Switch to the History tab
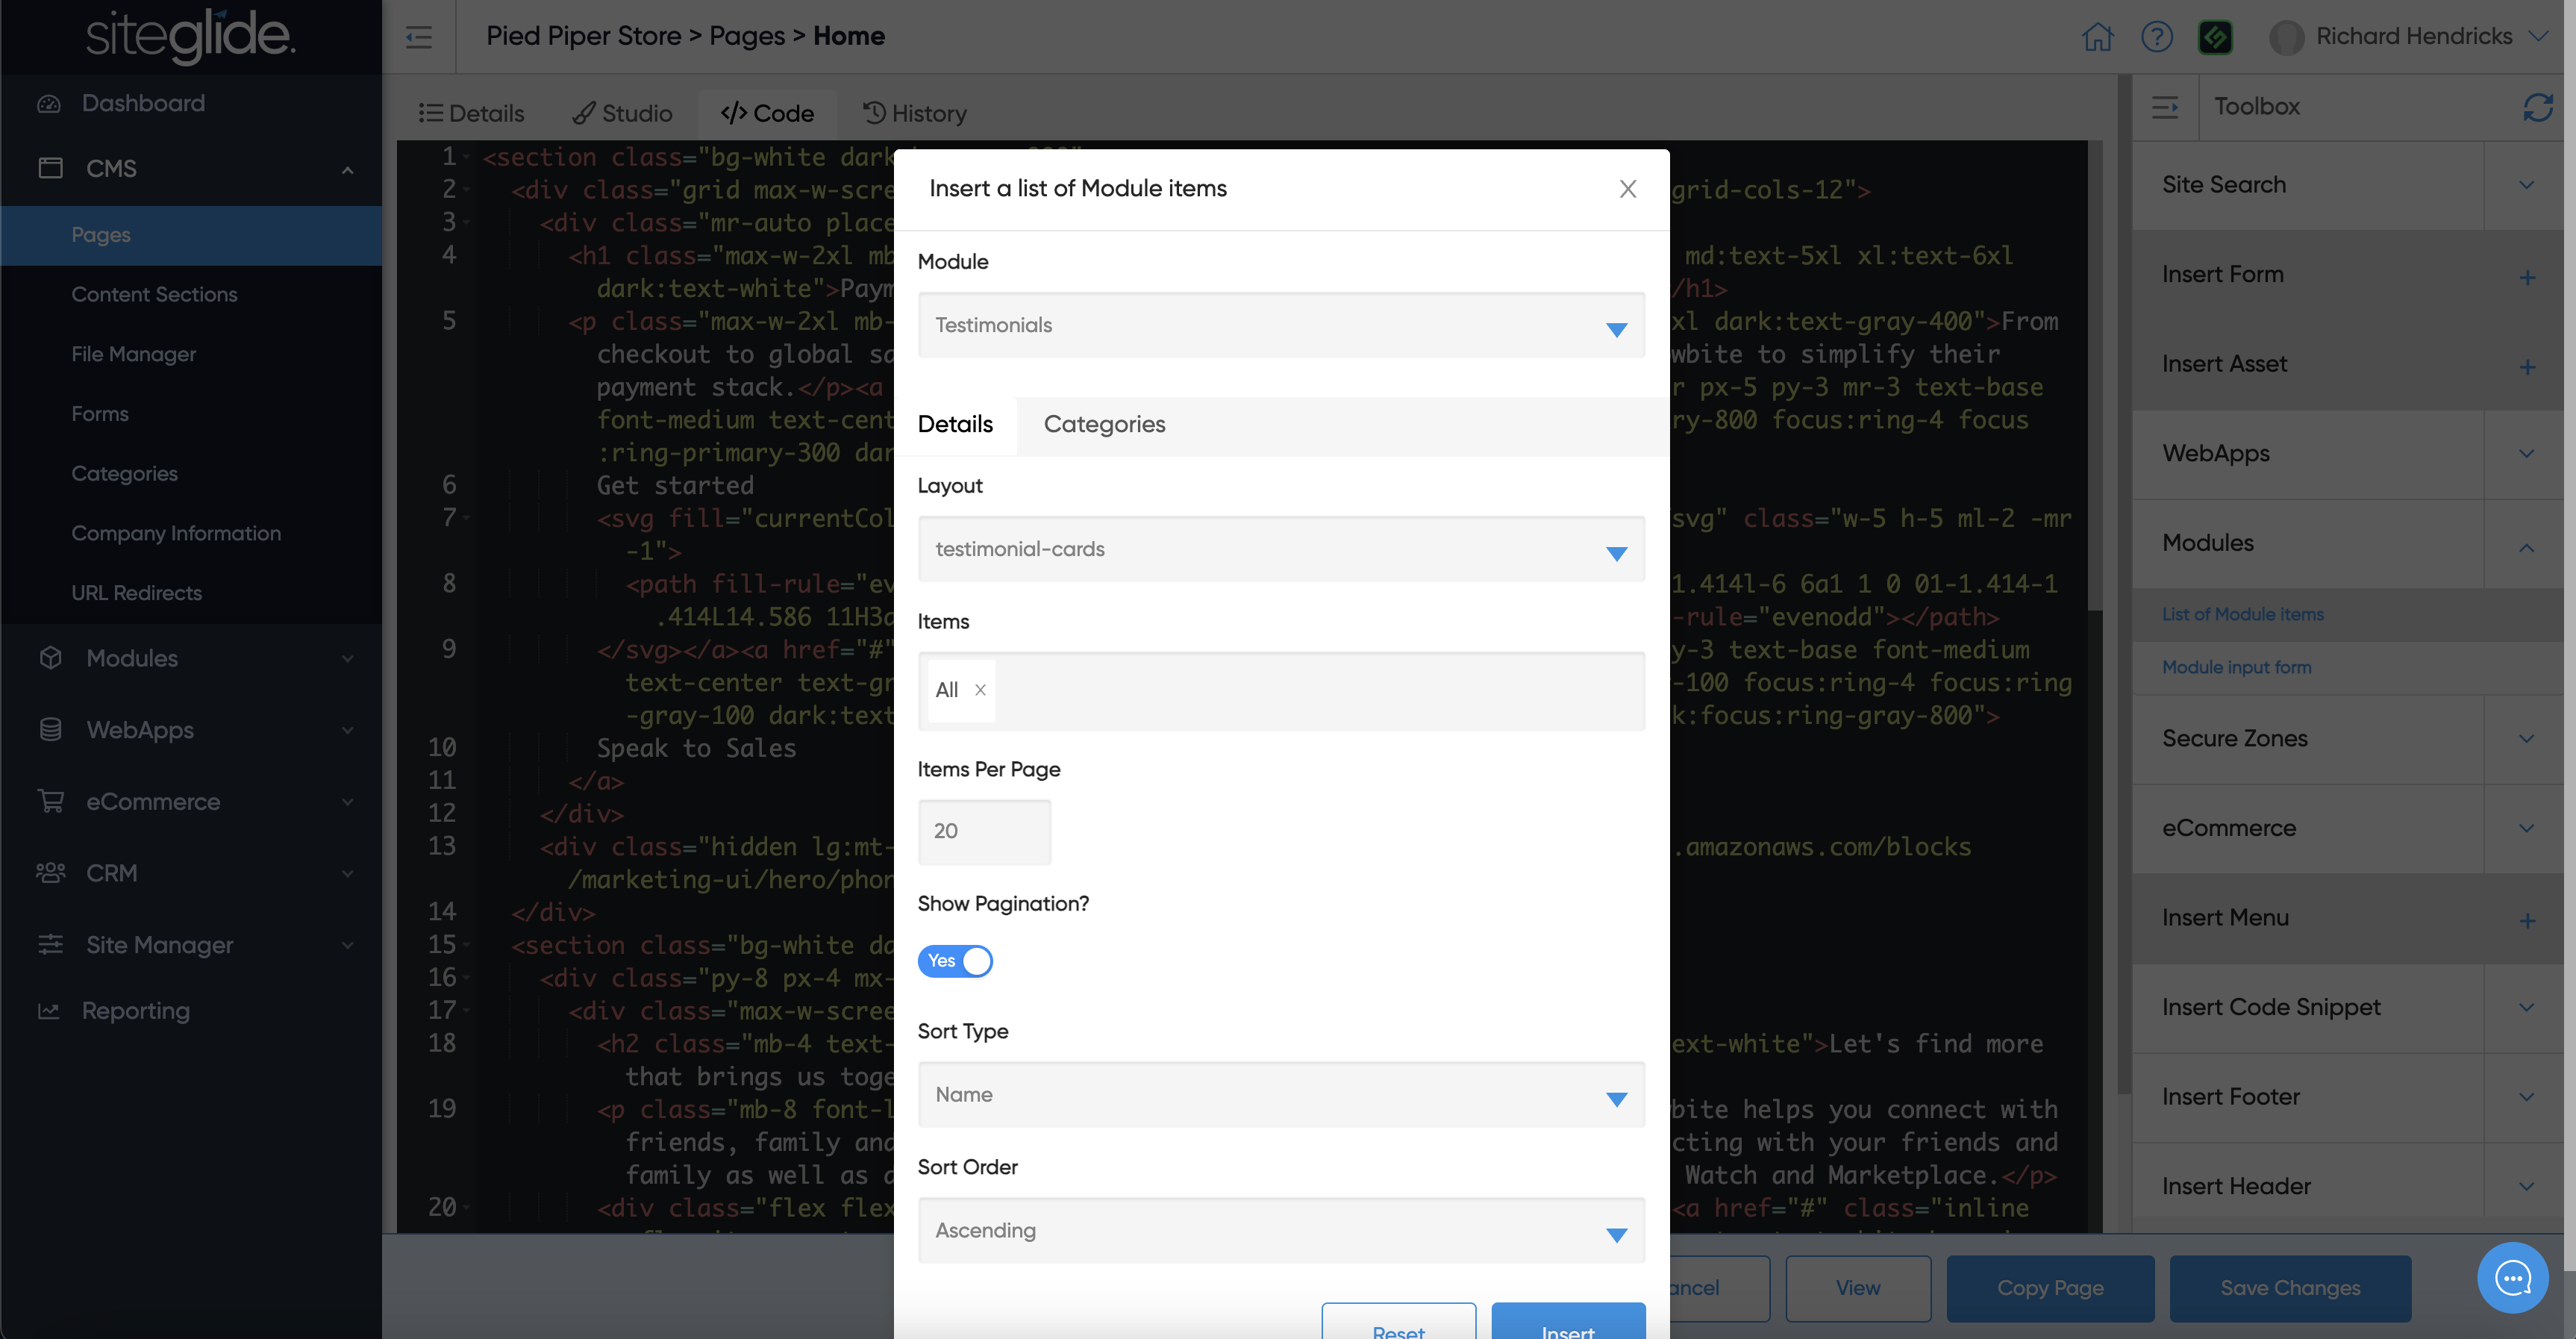The image size is (2576, 1339). click(915, 113)
